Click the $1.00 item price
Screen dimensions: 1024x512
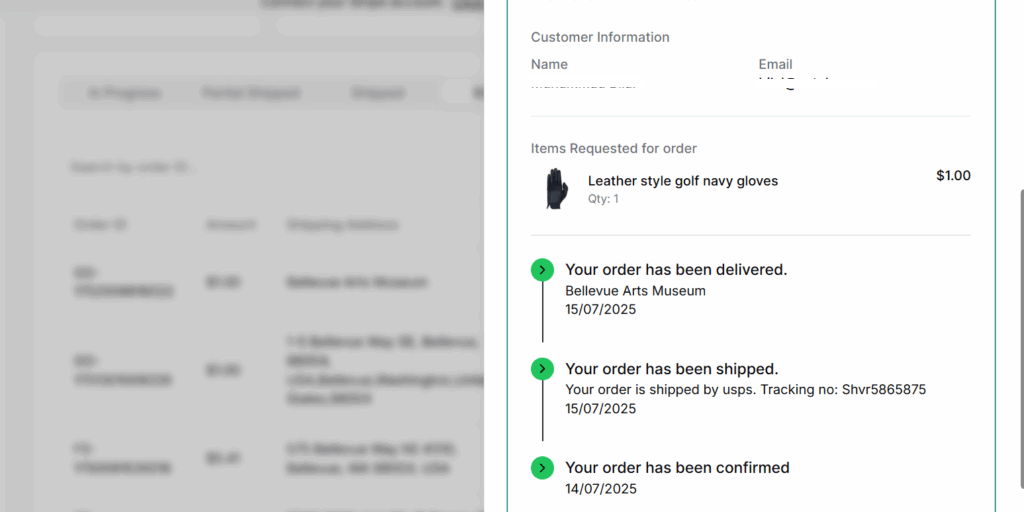tap(953, 176)
